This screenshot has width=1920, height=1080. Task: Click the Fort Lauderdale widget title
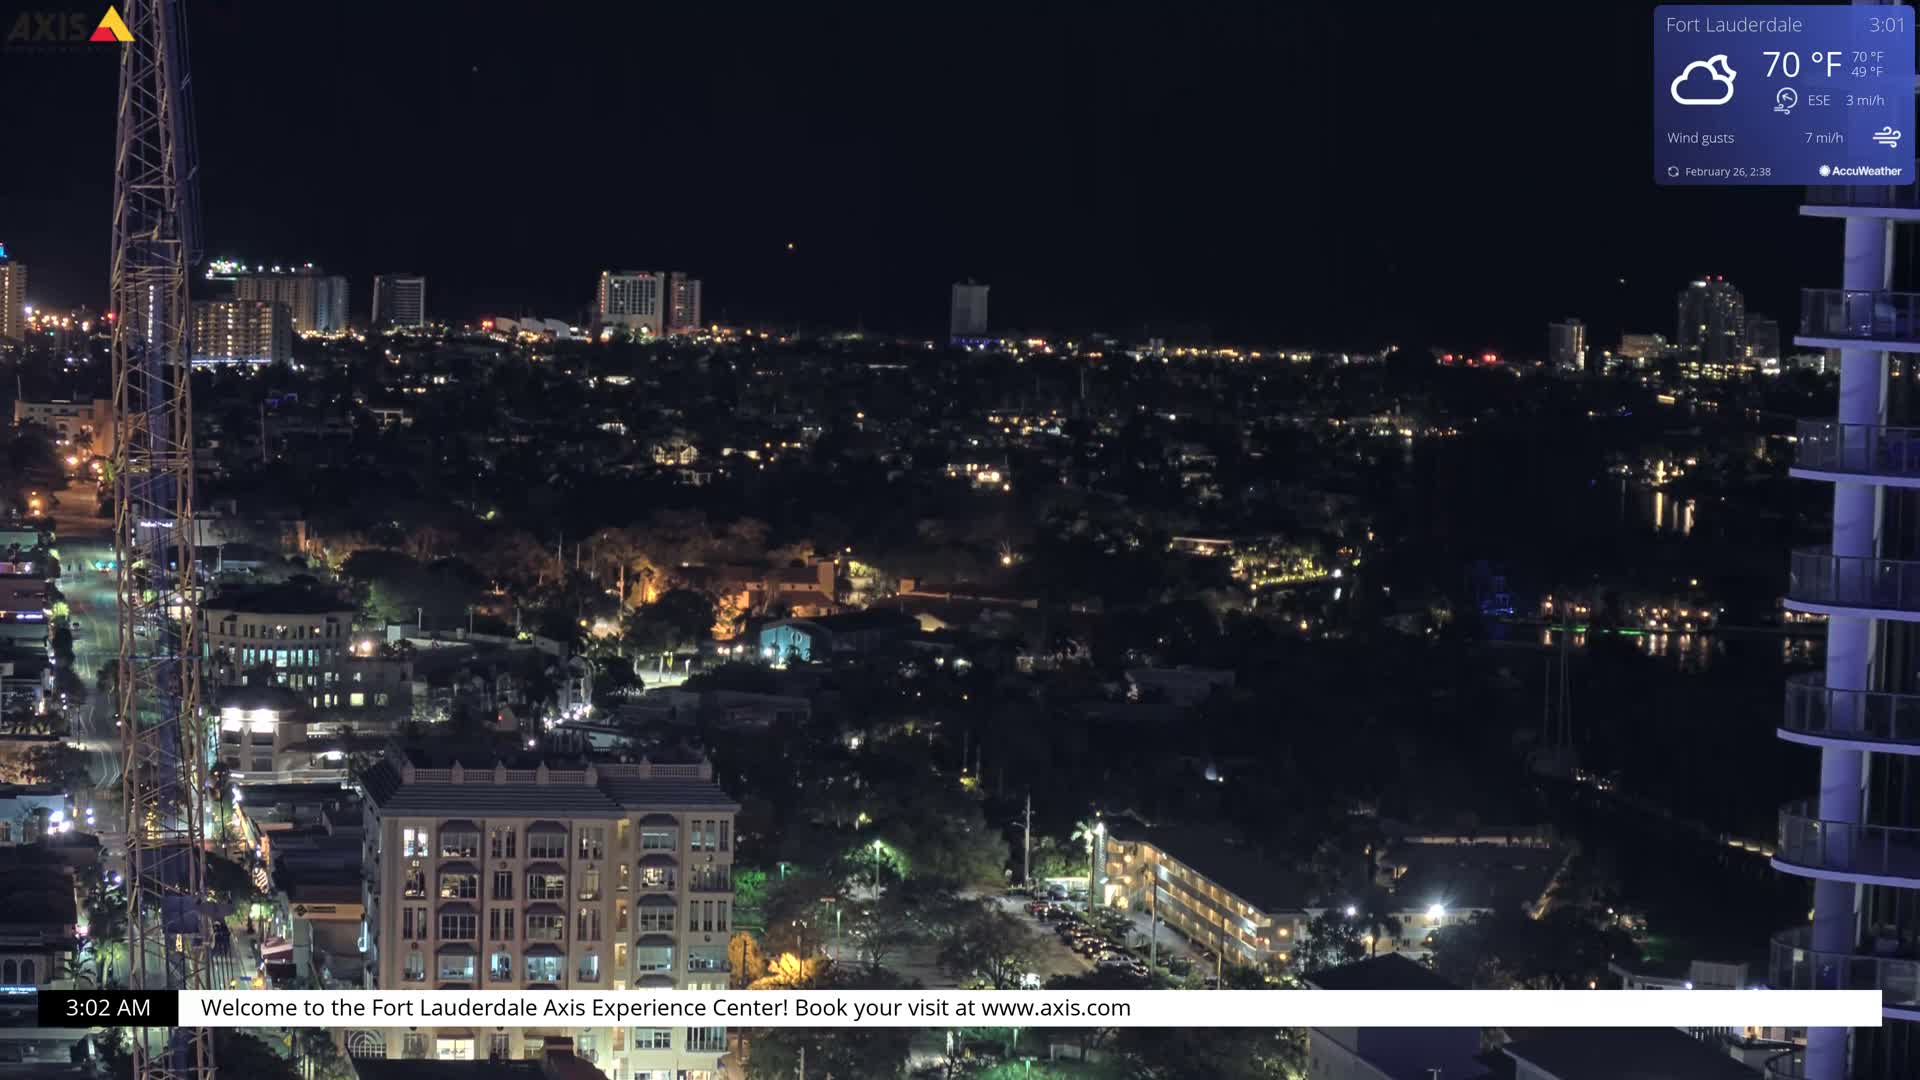coord(1733,25)
